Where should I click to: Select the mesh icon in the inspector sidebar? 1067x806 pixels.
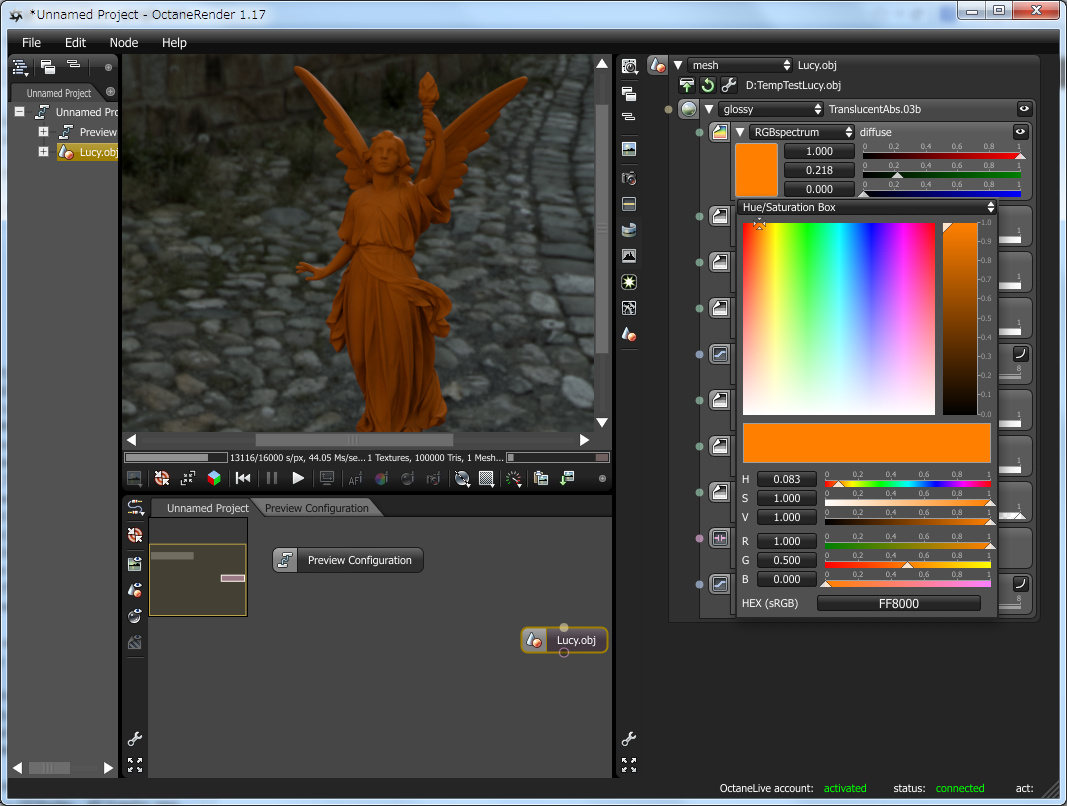coord(629,334)
